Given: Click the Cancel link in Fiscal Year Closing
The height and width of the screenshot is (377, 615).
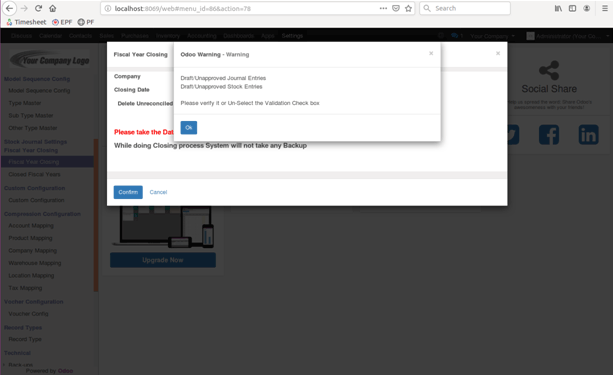Looking at the screenshot, I should tap(158, 193).
